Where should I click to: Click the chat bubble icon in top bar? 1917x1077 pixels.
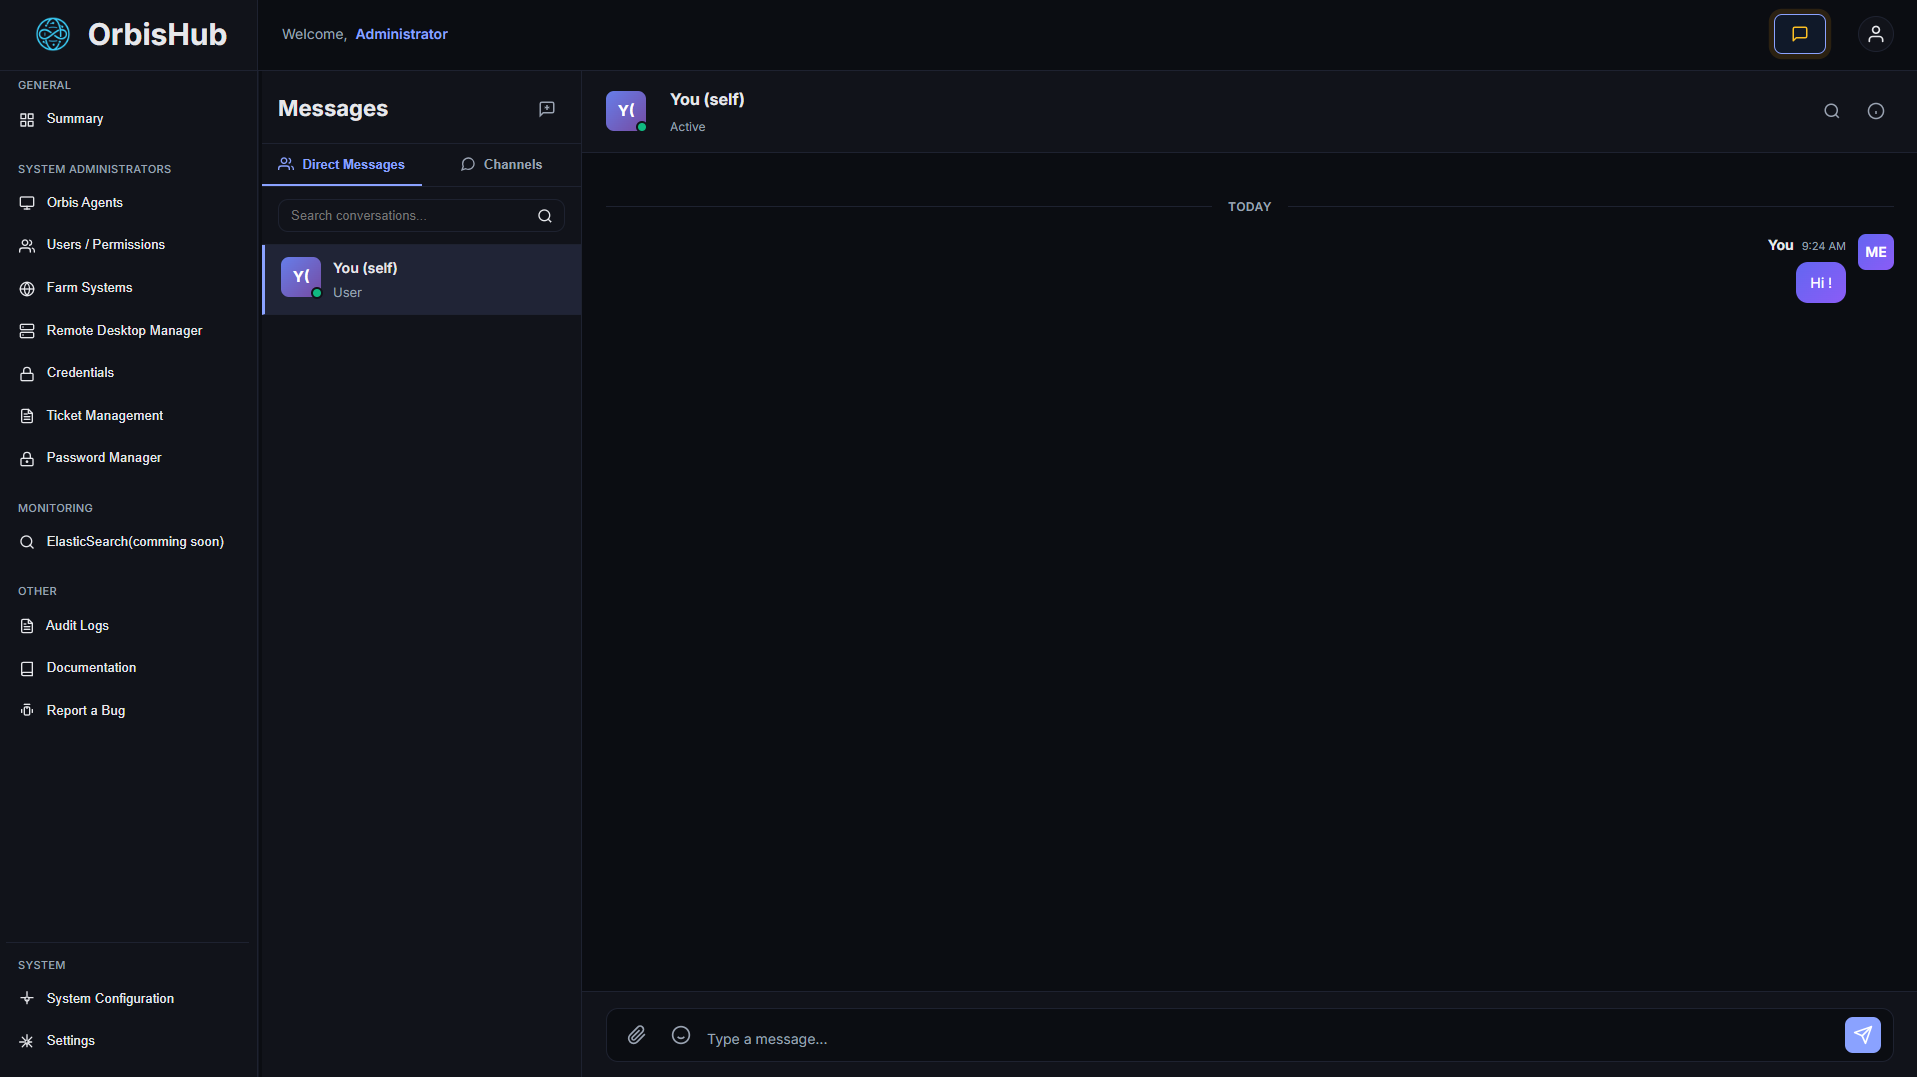(1798, 33)
